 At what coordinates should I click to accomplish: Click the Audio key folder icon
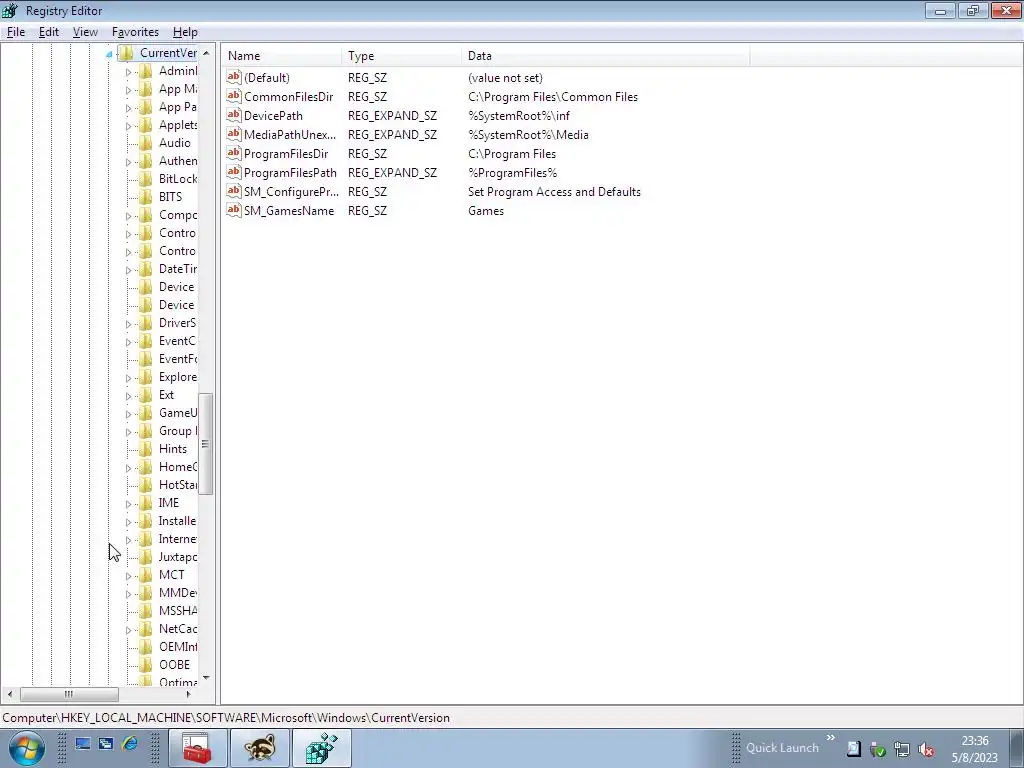click(146, 142)
